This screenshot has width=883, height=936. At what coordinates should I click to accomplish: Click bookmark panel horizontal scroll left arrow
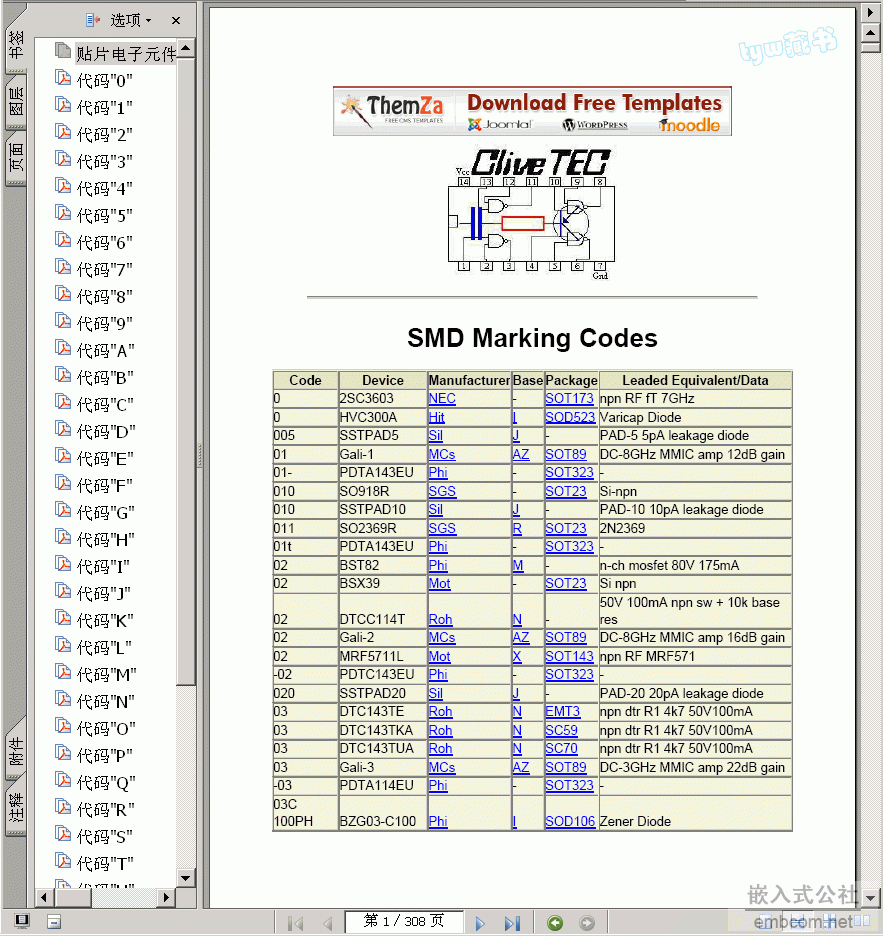(43, 897)
